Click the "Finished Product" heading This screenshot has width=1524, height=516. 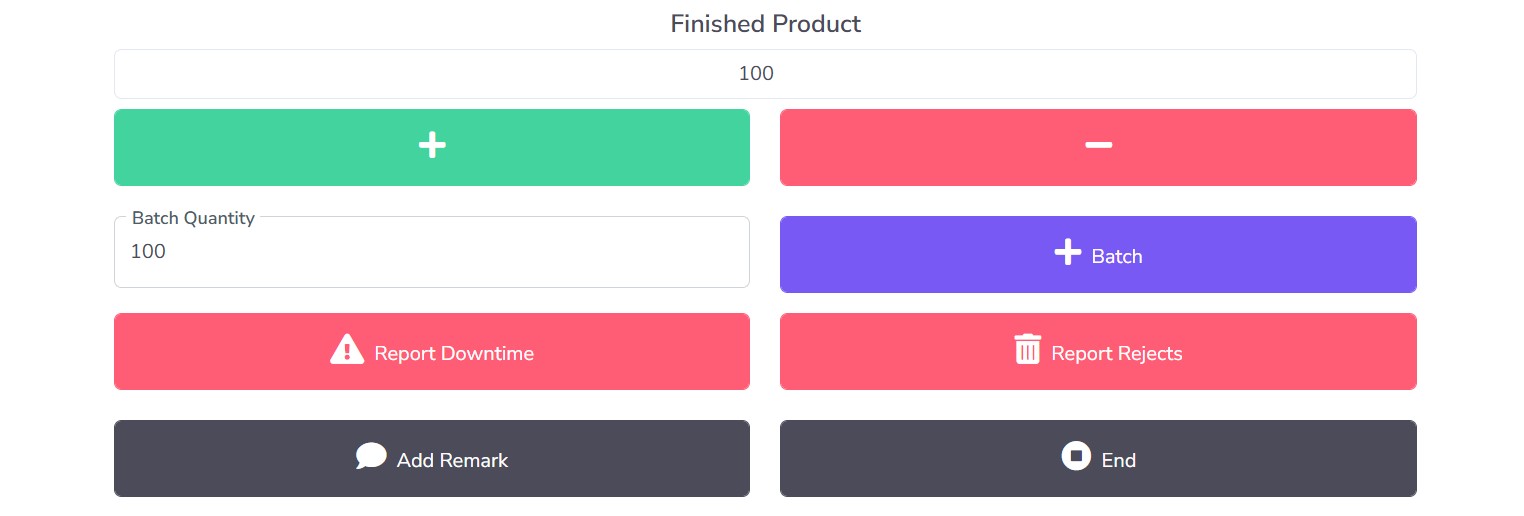click(x=765, y=24)
